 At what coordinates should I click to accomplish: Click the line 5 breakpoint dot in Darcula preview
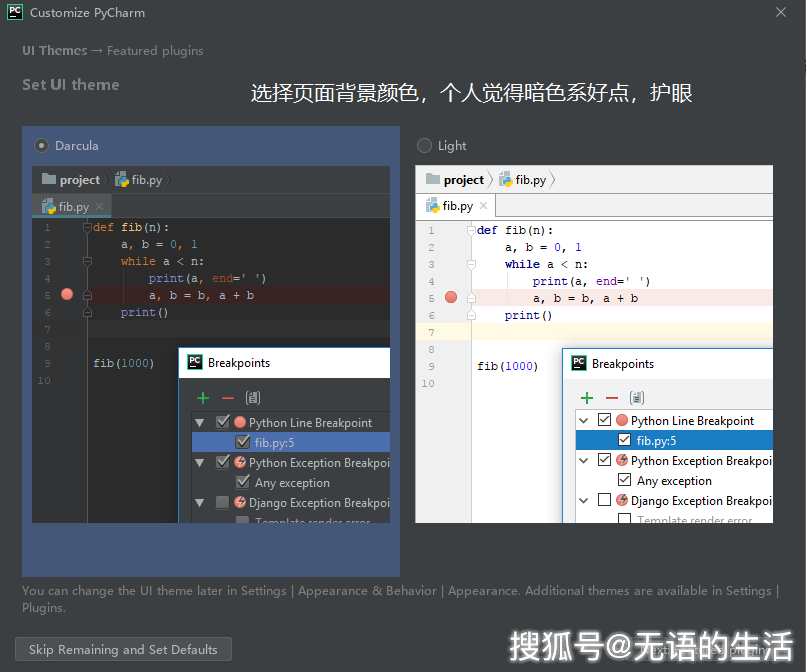tap(67, 294)
